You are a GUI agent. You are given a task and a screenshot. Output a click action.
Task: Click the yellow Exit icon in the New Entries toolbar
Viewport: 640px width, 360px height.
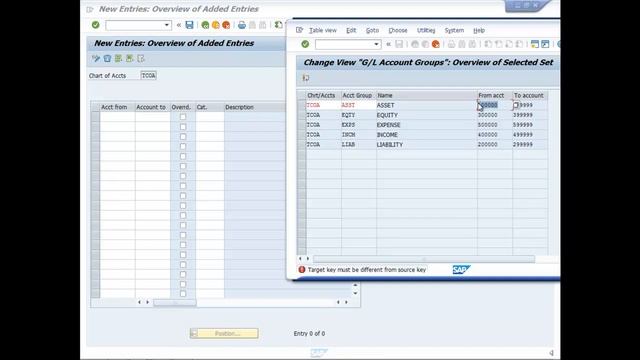pos(216,25)
